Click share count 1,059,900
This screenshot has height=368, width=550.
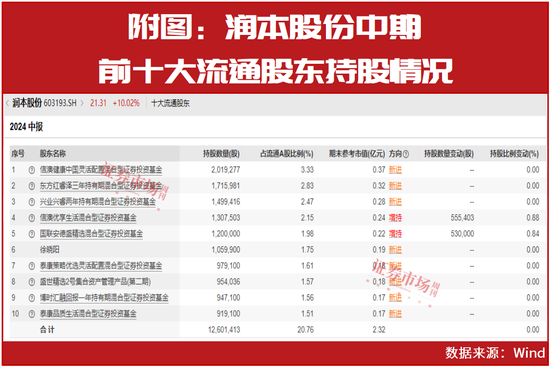point(226,250)
